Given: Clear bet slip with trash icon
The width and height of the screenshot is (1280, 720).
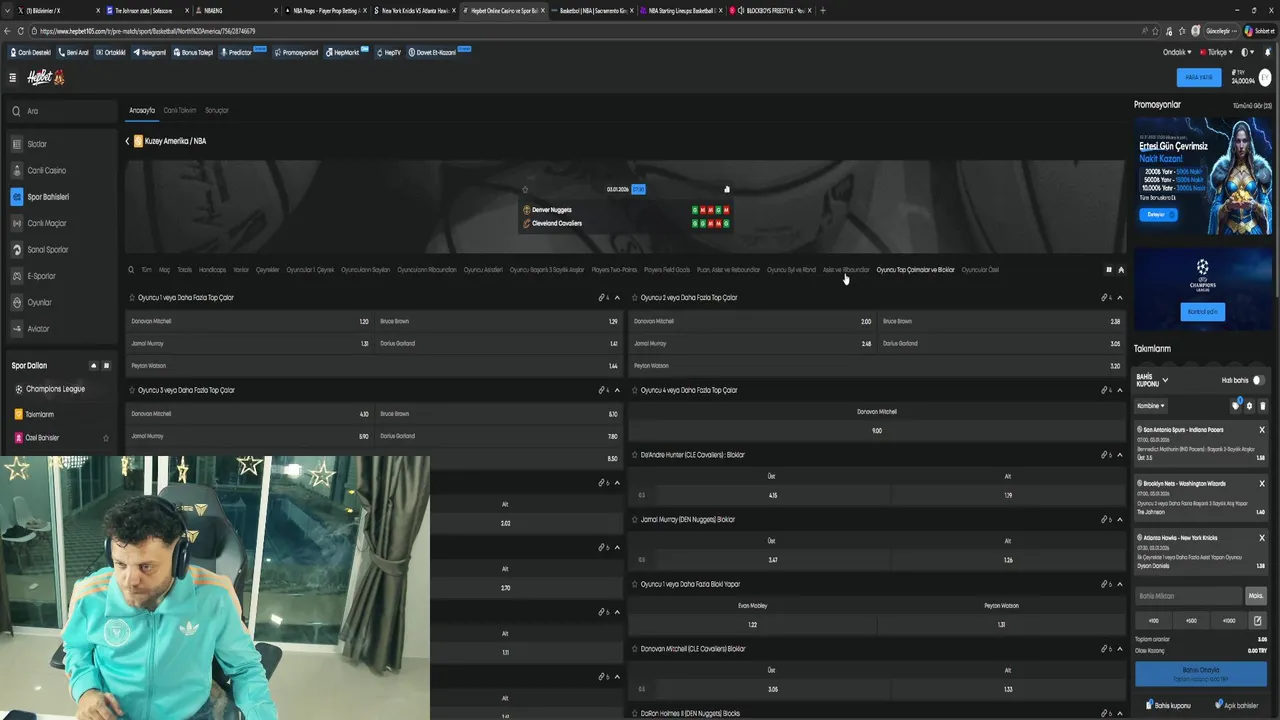Looking at the screenshot, I should (1262, 406).
